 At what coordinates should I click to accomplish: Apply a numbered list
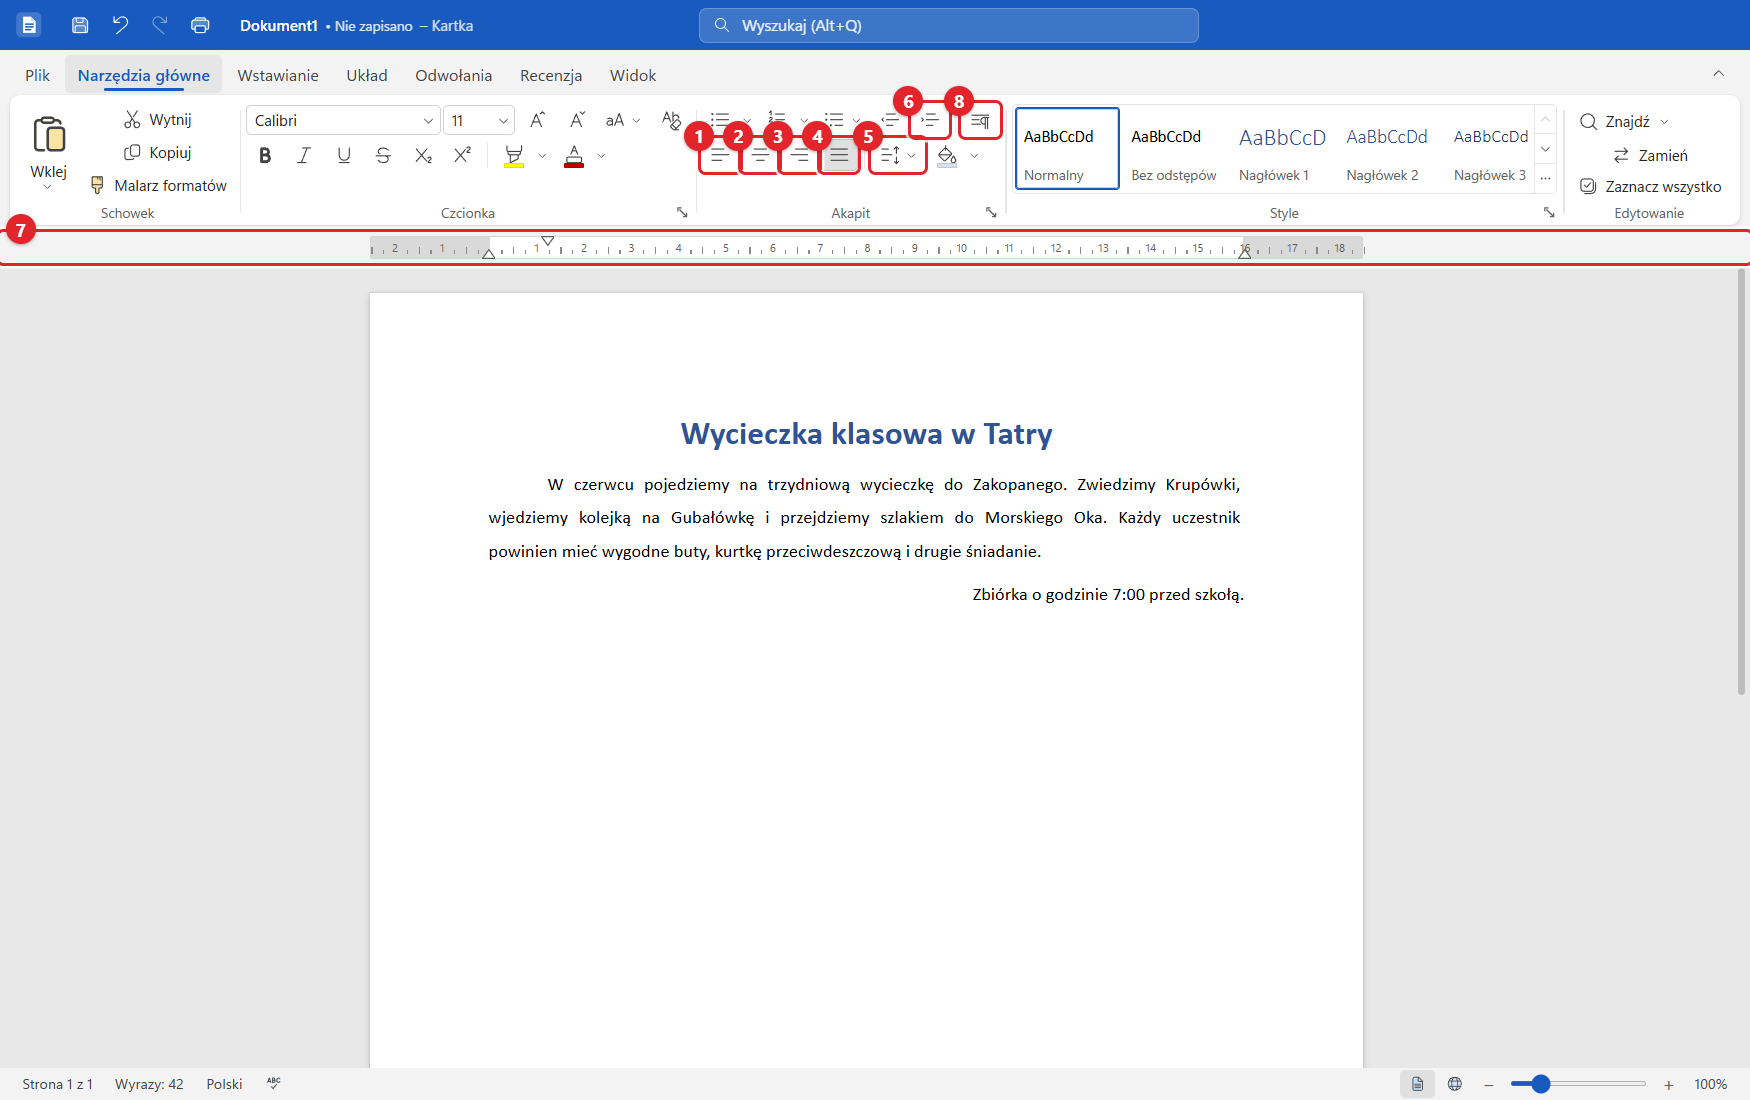tap(777, 120)
